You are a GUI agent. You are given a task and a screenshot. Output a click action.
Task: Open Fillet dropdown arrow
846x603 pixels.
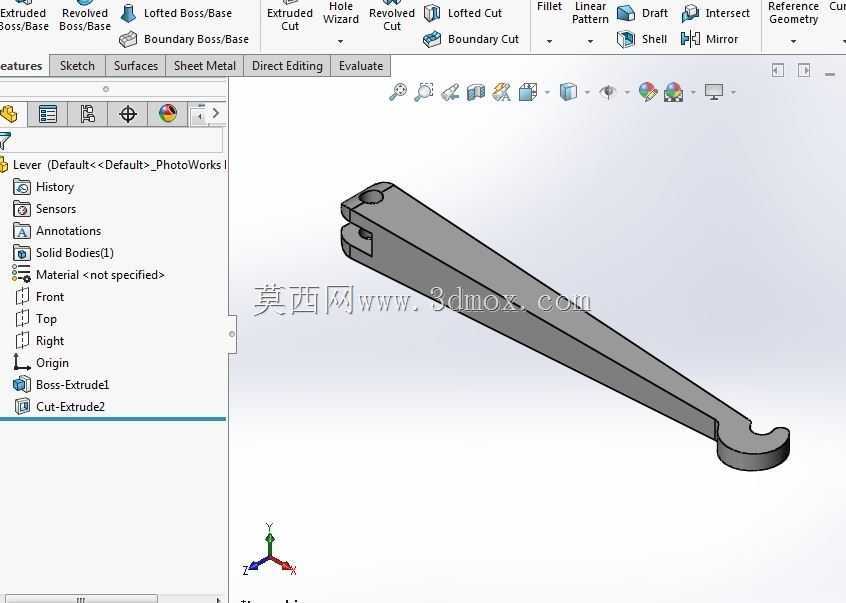click(x=549, y=41)
